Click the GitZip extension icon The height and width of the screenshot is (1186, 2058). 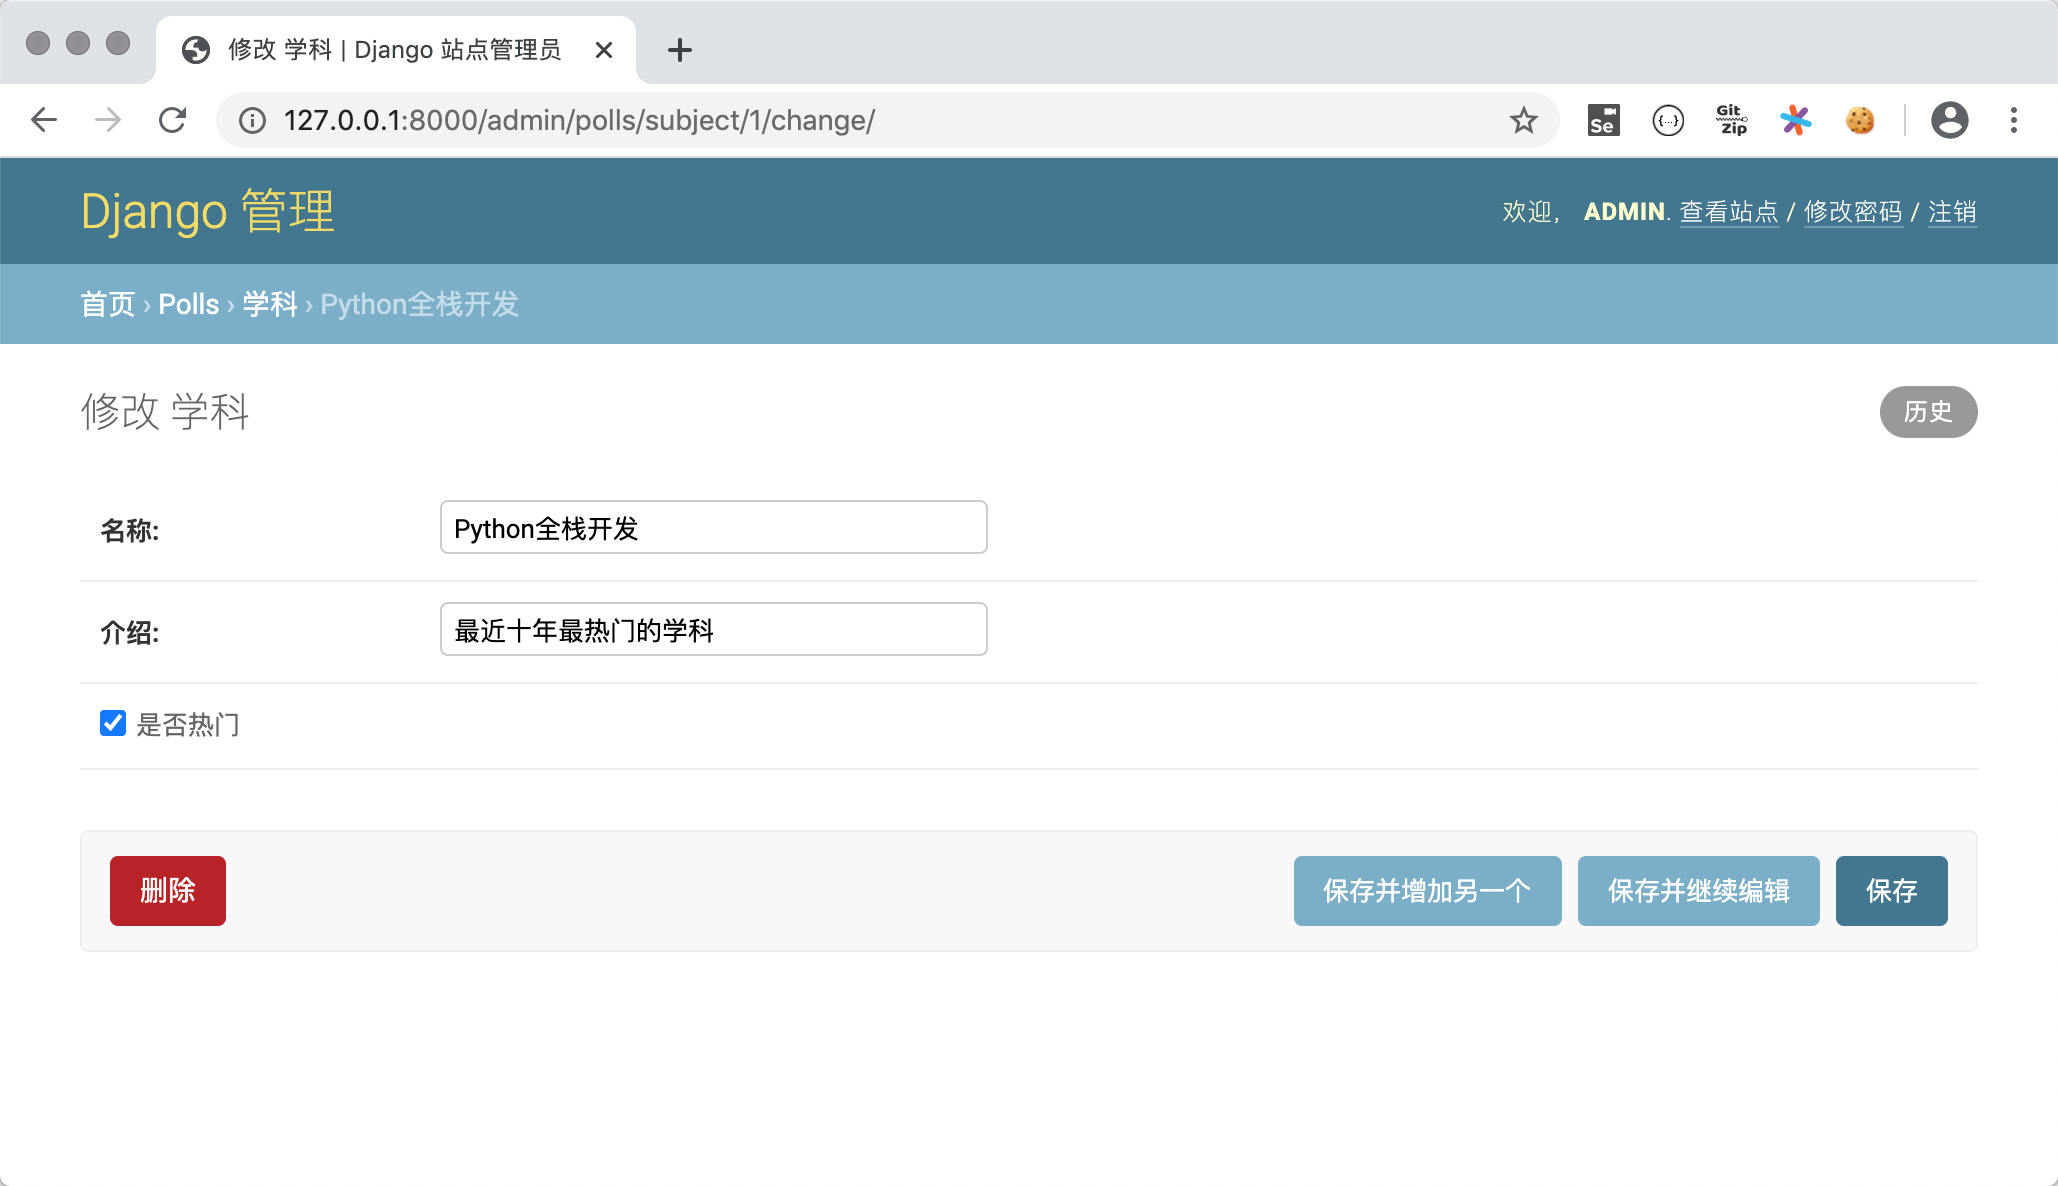coord(1732,120)
